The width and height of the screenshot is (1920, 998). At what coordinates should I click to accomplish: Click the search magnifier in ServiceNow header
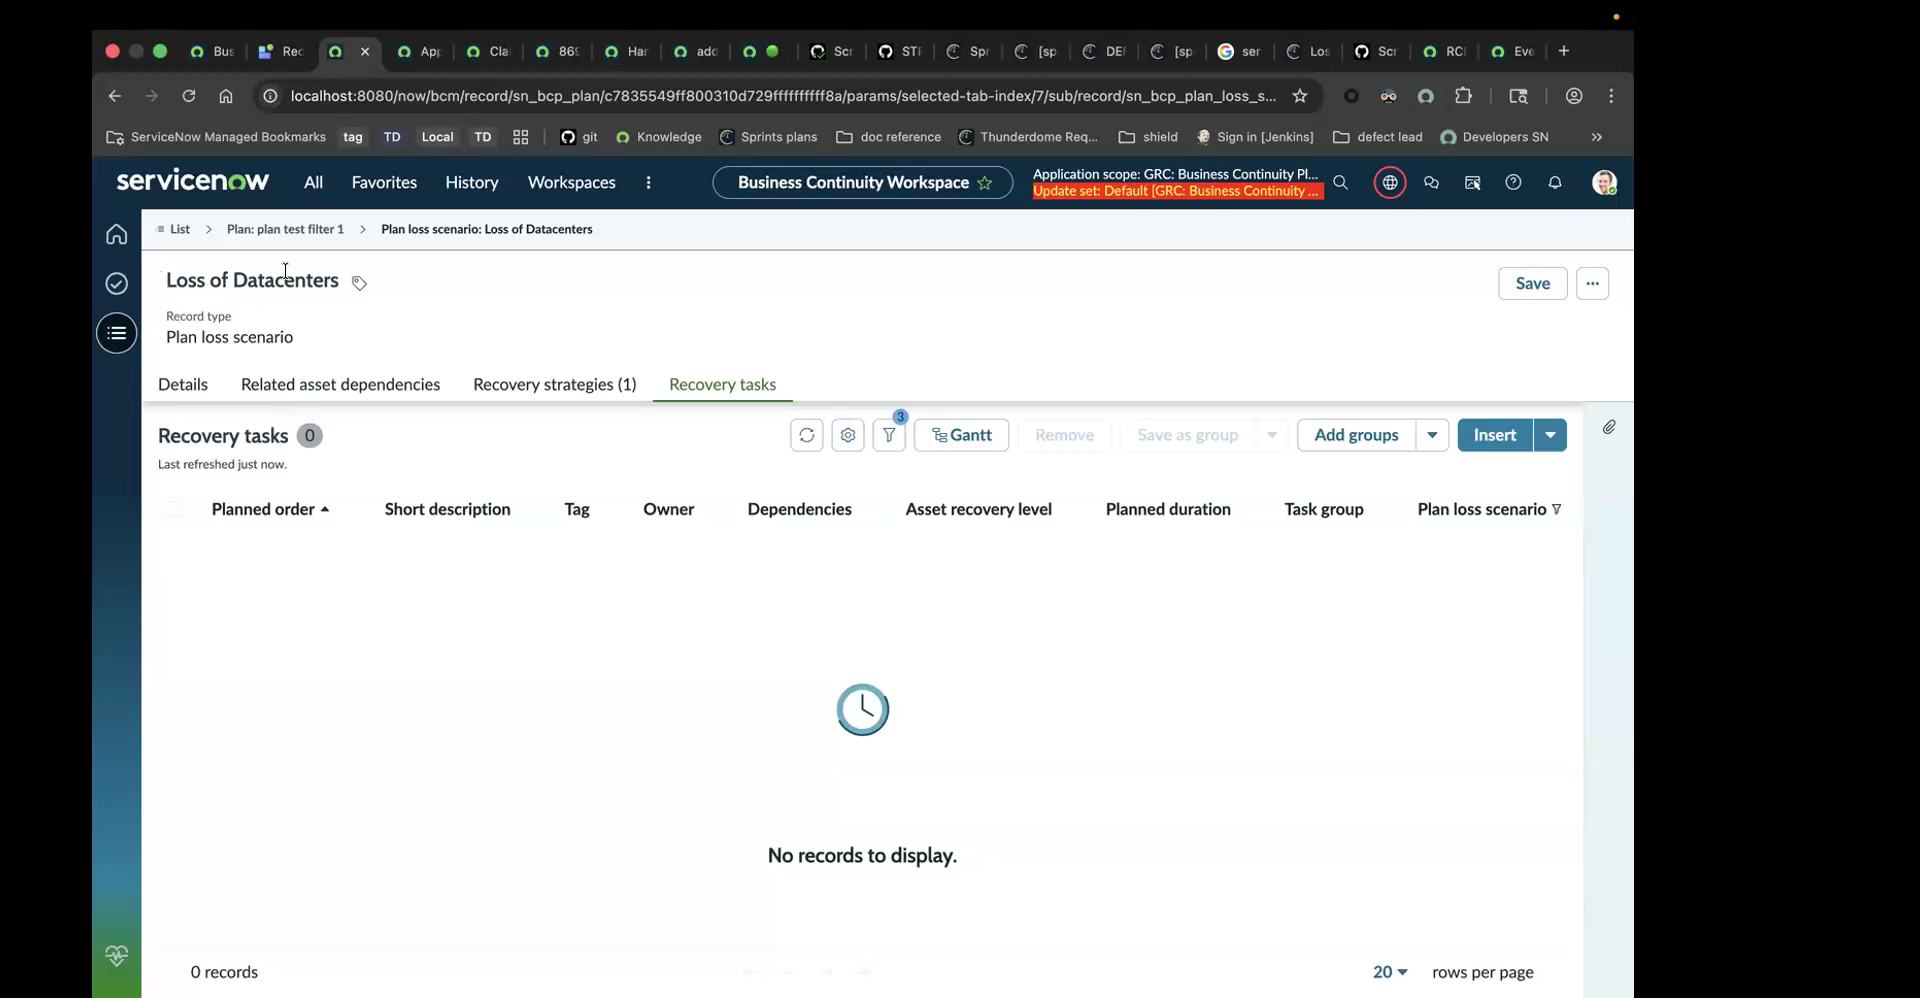pos(1341,183)
